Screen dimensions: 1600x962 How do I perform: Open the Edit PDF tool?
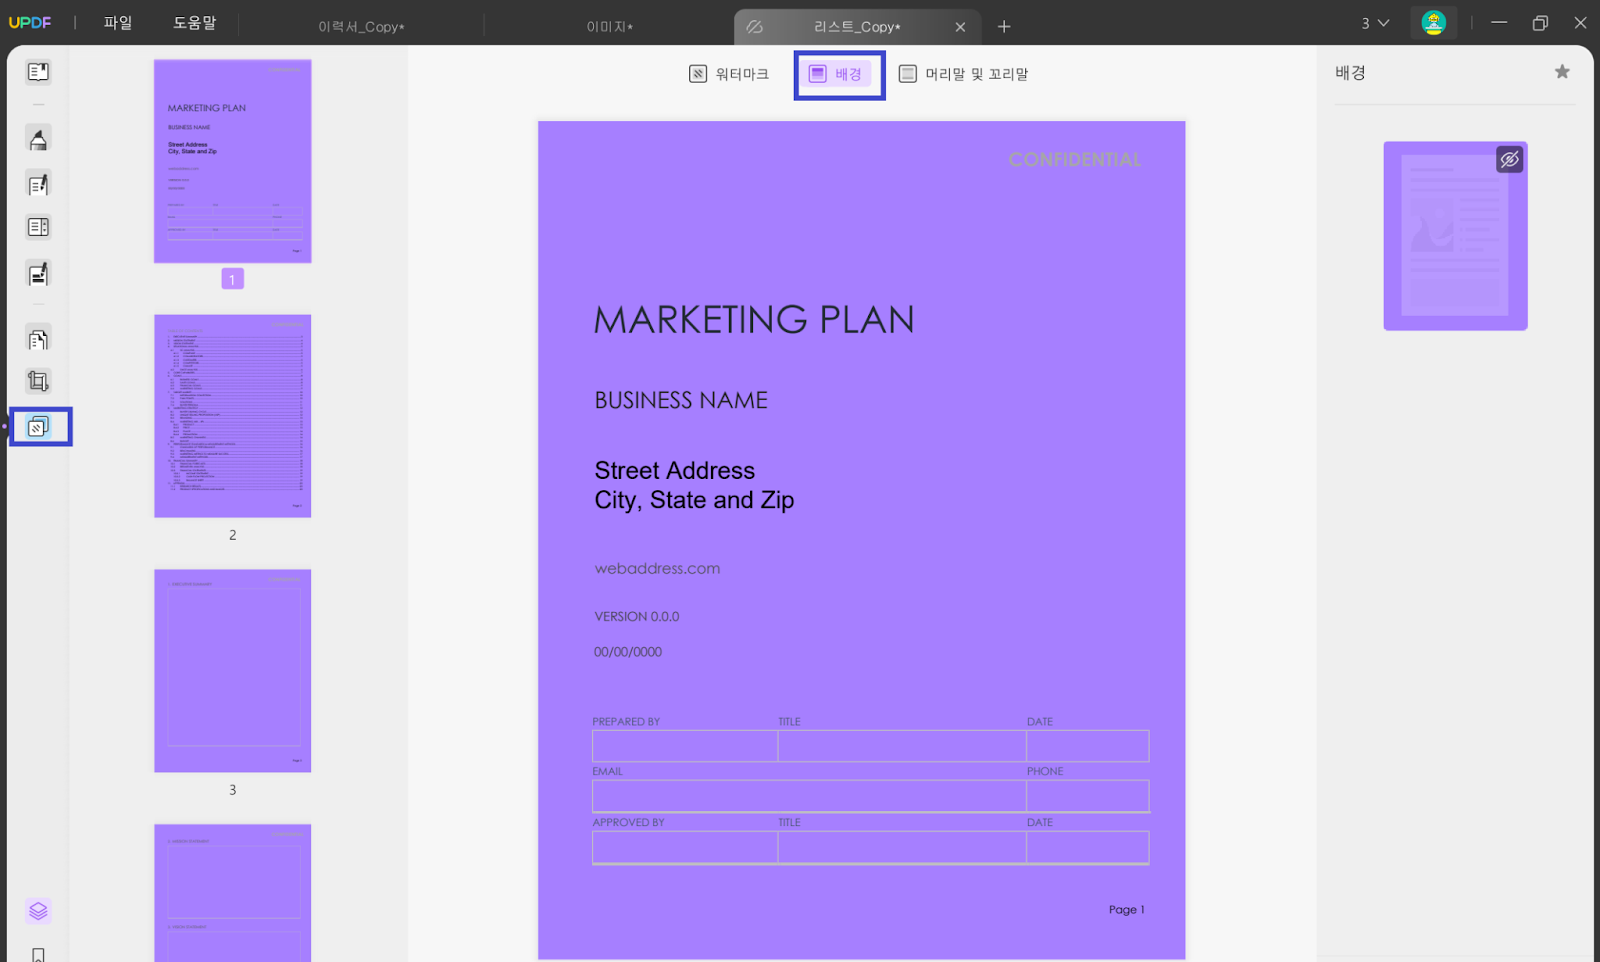(x=38, y=184)
